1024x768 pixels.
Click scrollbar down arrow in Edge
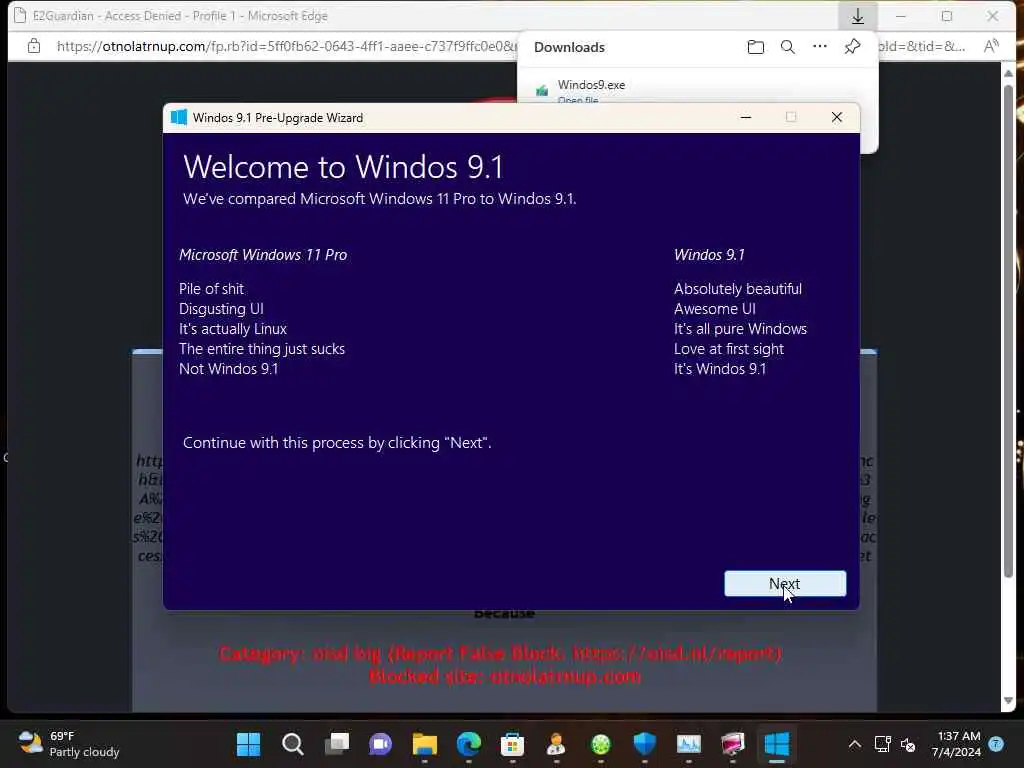click(x=1008, y=701)
